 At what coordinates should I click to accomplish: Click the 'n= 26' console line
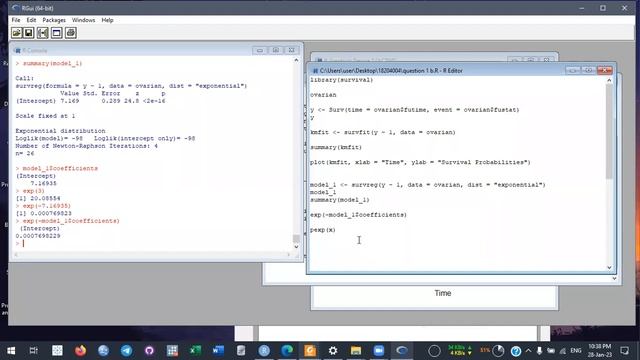coord(25,153)
